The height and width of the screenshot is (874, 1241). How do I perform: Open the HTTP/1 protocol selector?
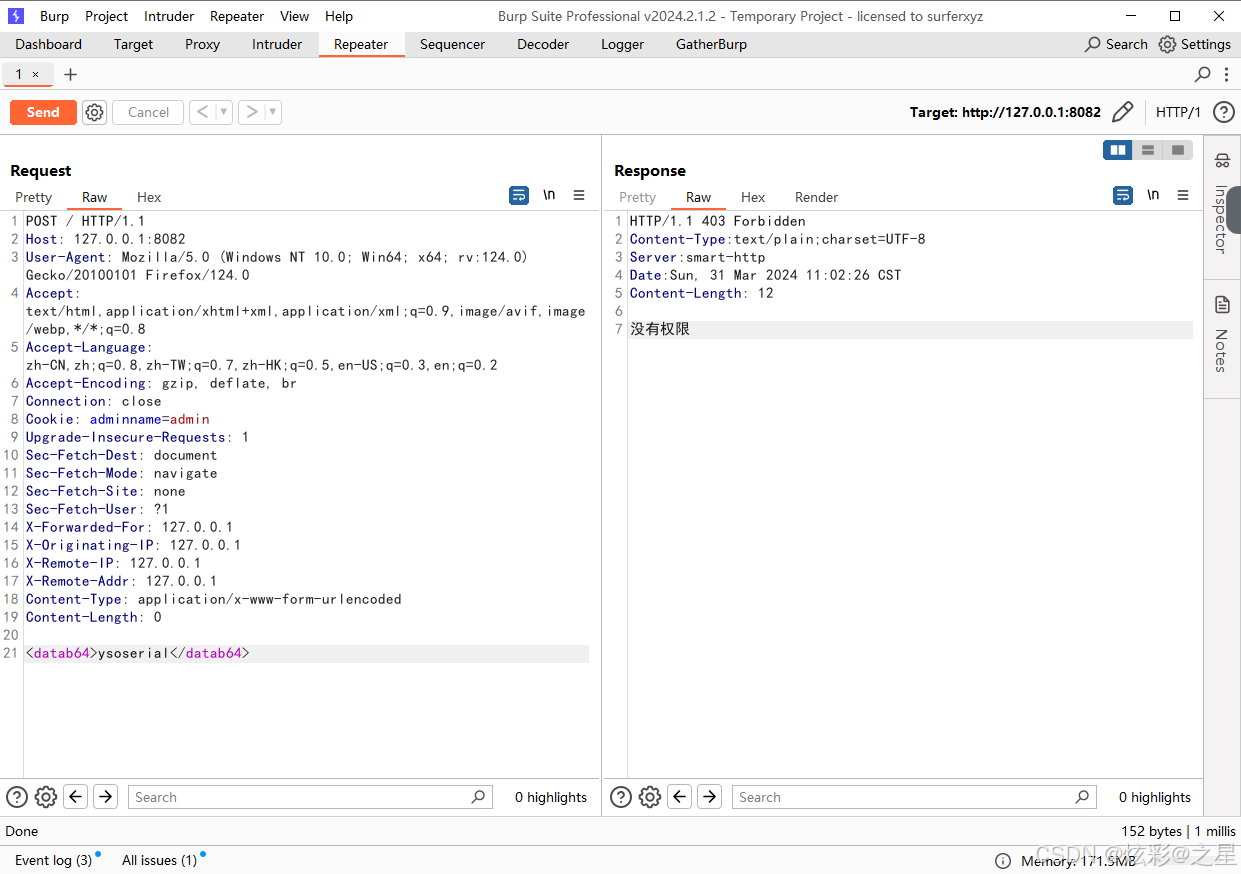click(1178, 112)
